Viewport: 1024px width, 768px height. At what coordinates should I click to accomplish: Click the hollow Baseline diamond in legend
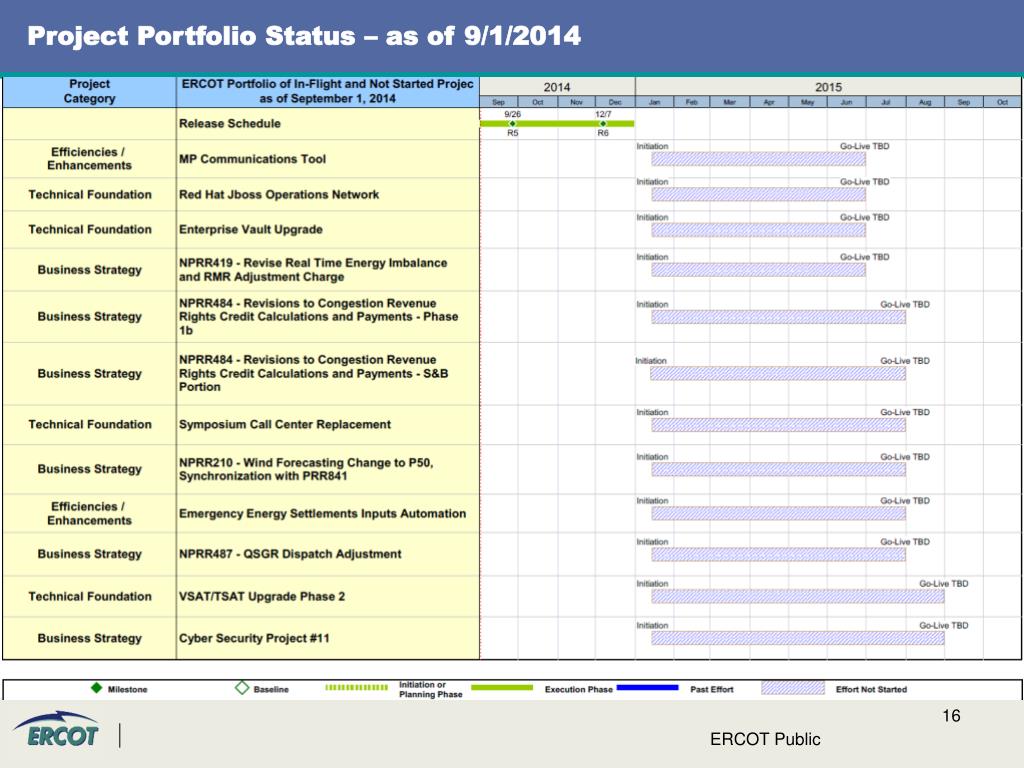click(242, 688)
